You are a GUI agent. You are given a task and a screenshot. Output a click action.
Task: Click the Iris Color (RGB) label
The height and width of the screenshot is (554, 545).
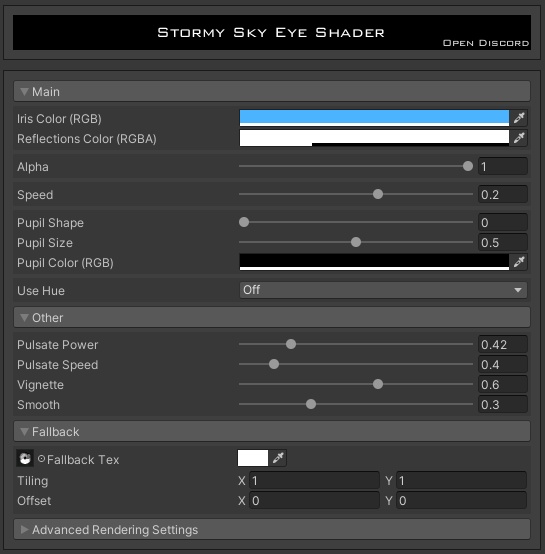(x=59, y=119)
